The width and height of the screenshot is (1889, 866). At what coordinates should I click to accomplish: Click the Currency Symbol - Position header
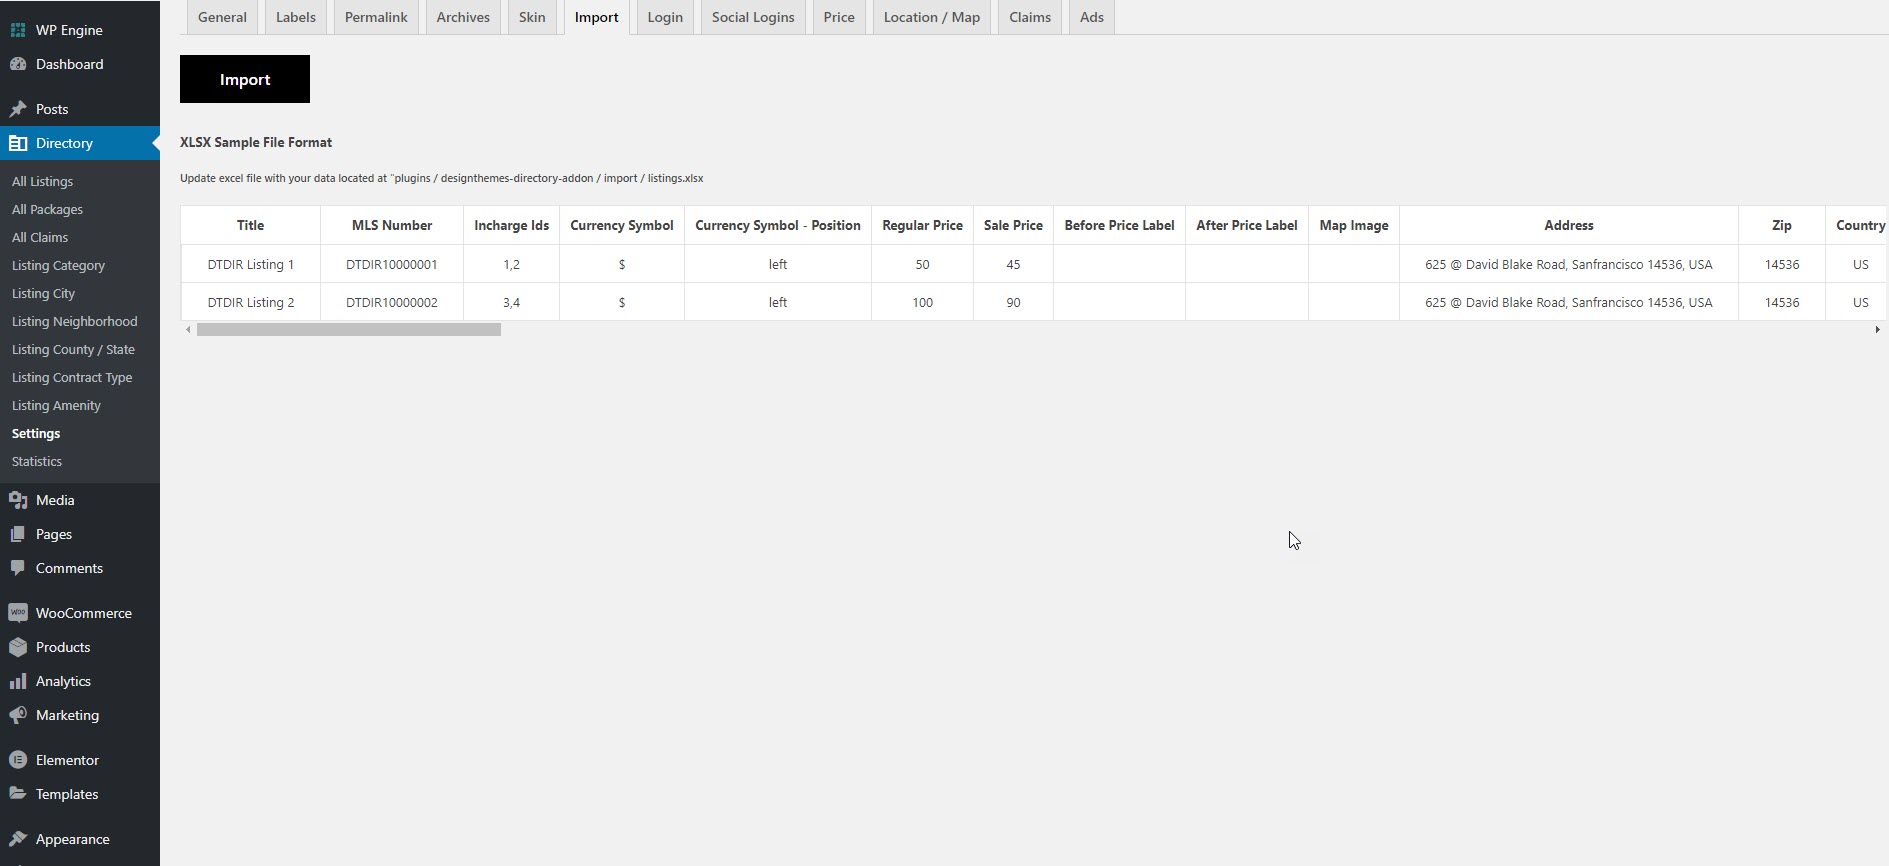[778, 225]
